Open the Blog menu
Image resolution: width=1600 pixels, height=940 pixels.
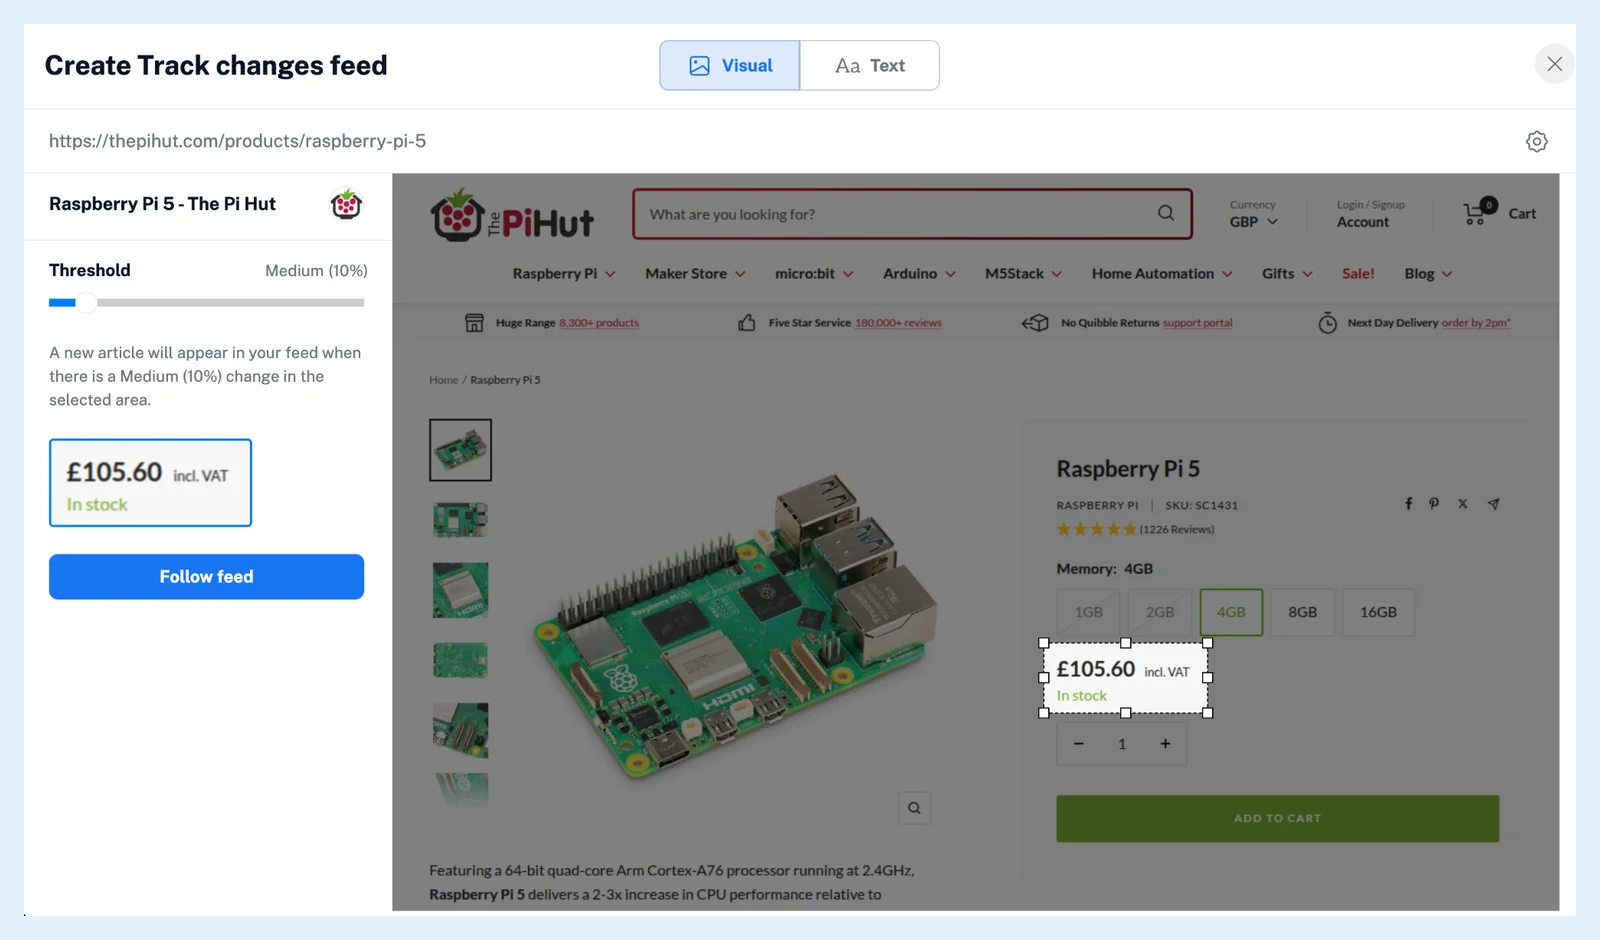[x=1428, y=274]
